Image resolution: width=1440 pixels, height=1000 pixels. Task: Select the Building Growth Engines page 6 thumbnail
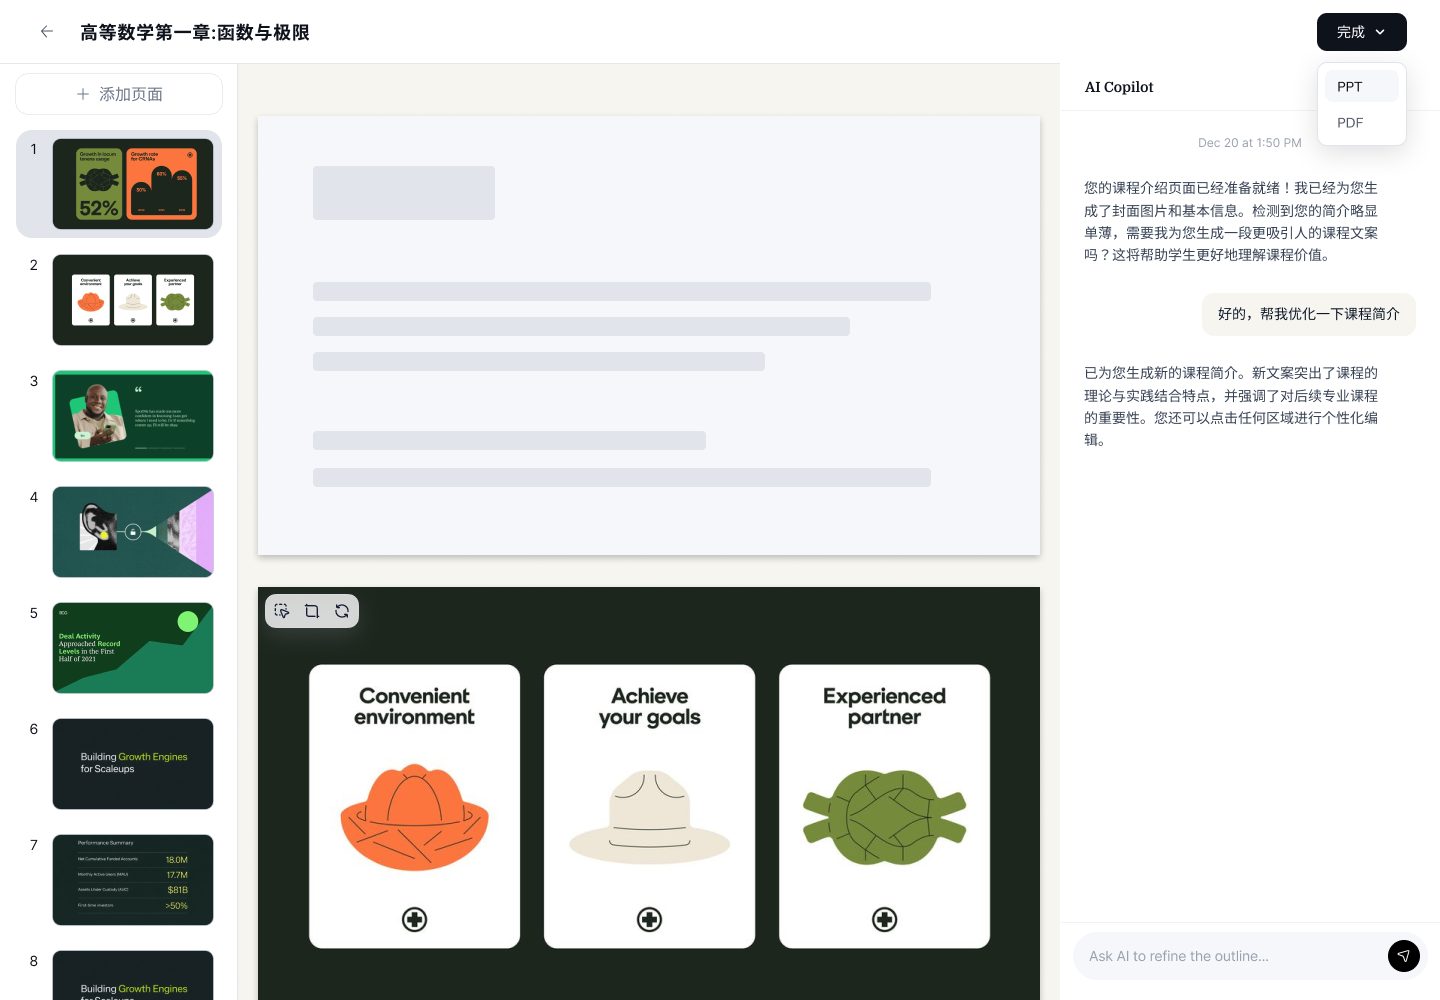(133, 764)
